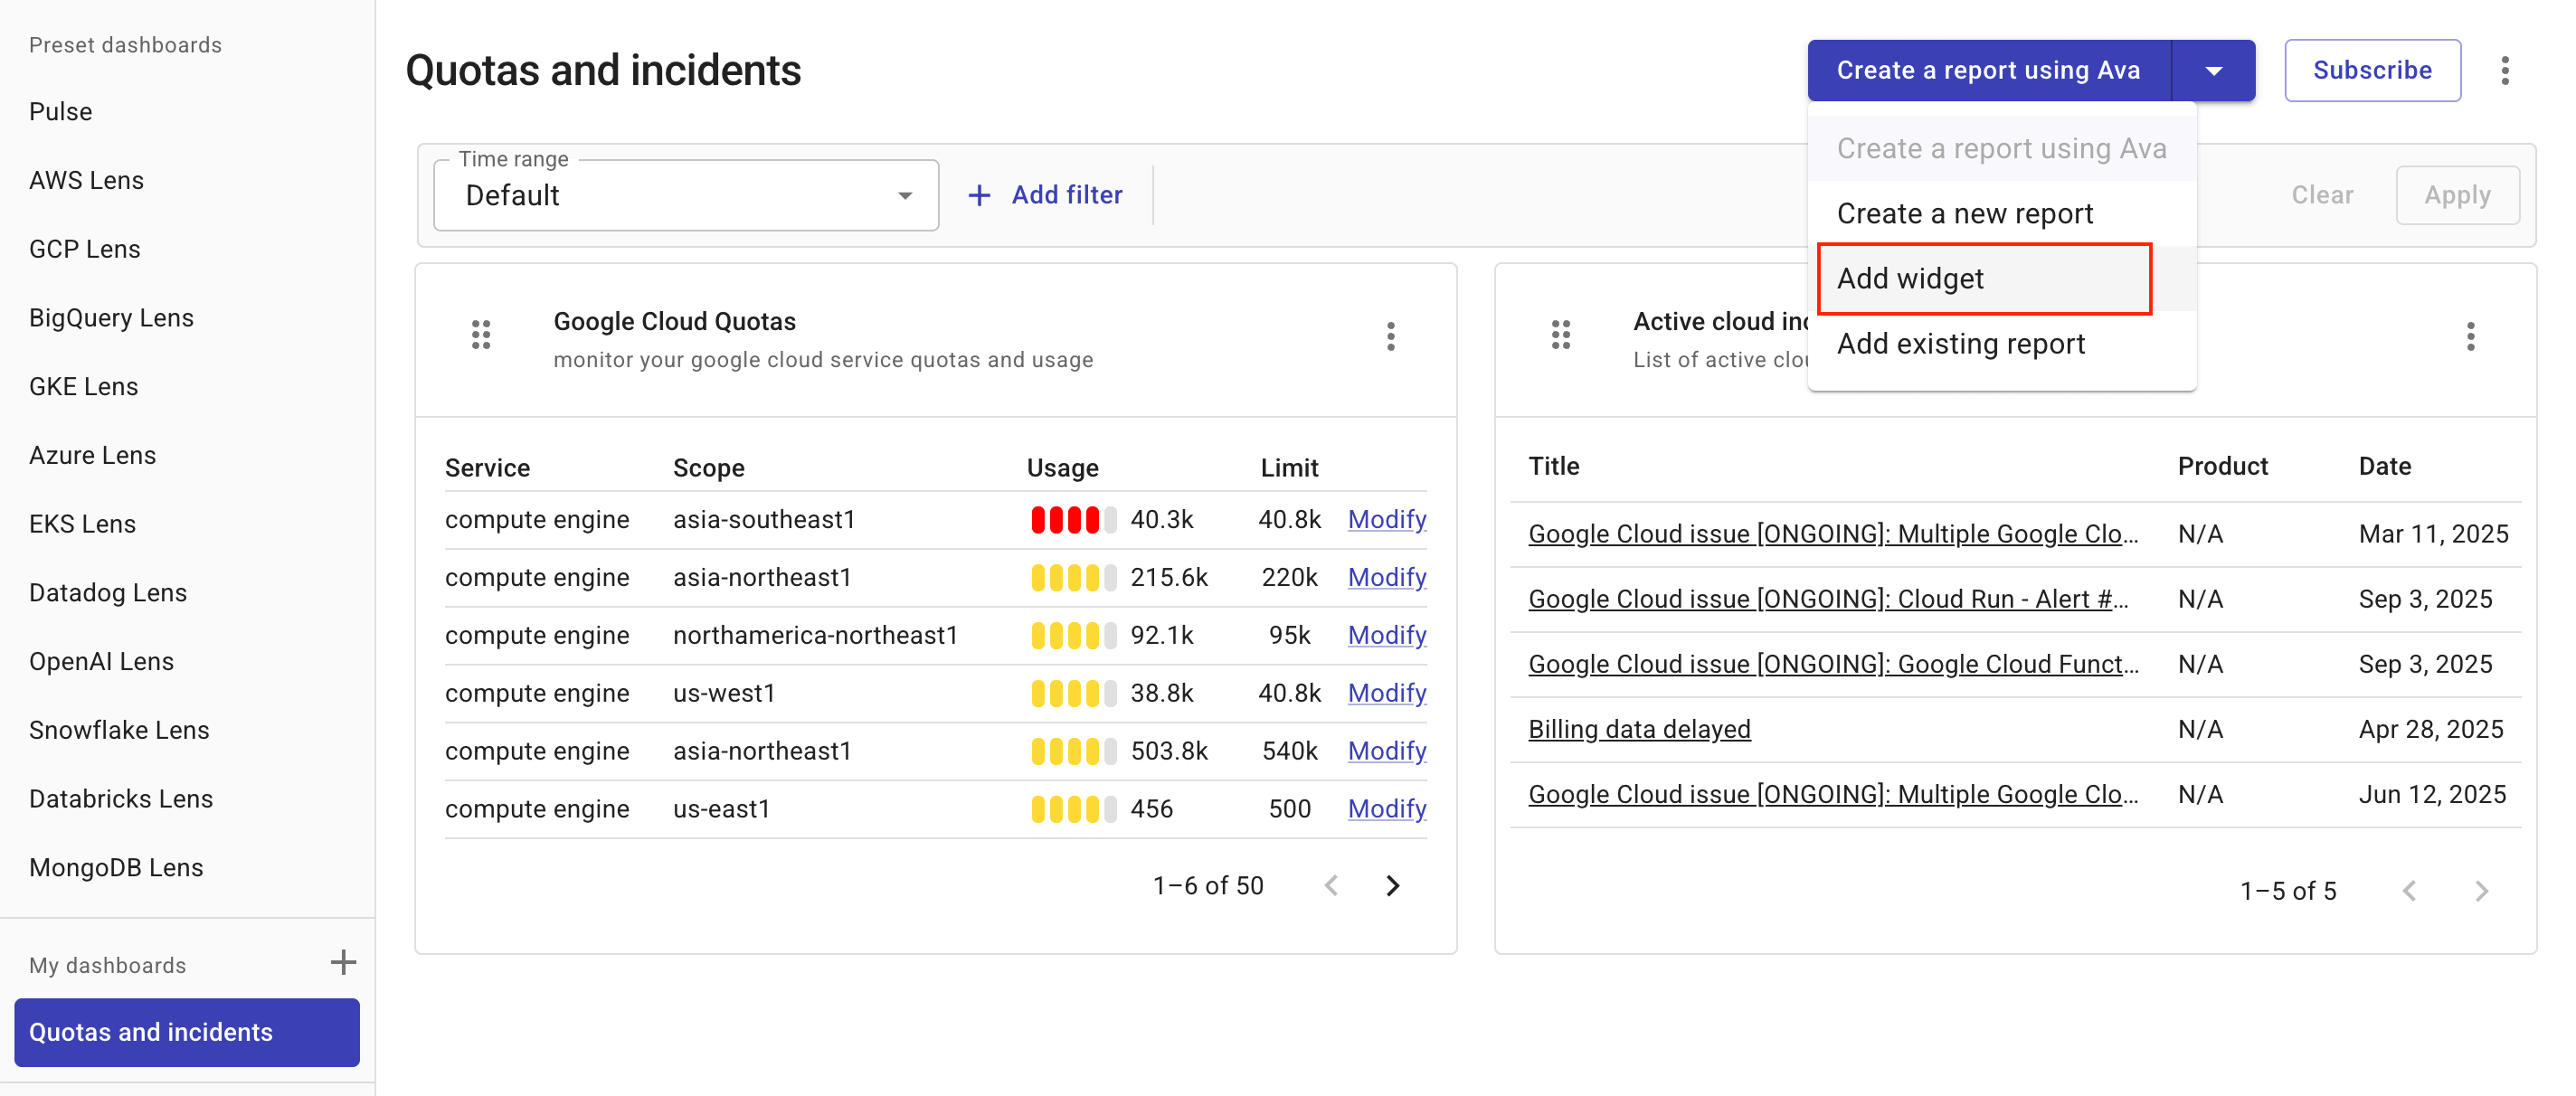Click the Clear button
Screen dimensions: 2576x1096
point(2321,195)
